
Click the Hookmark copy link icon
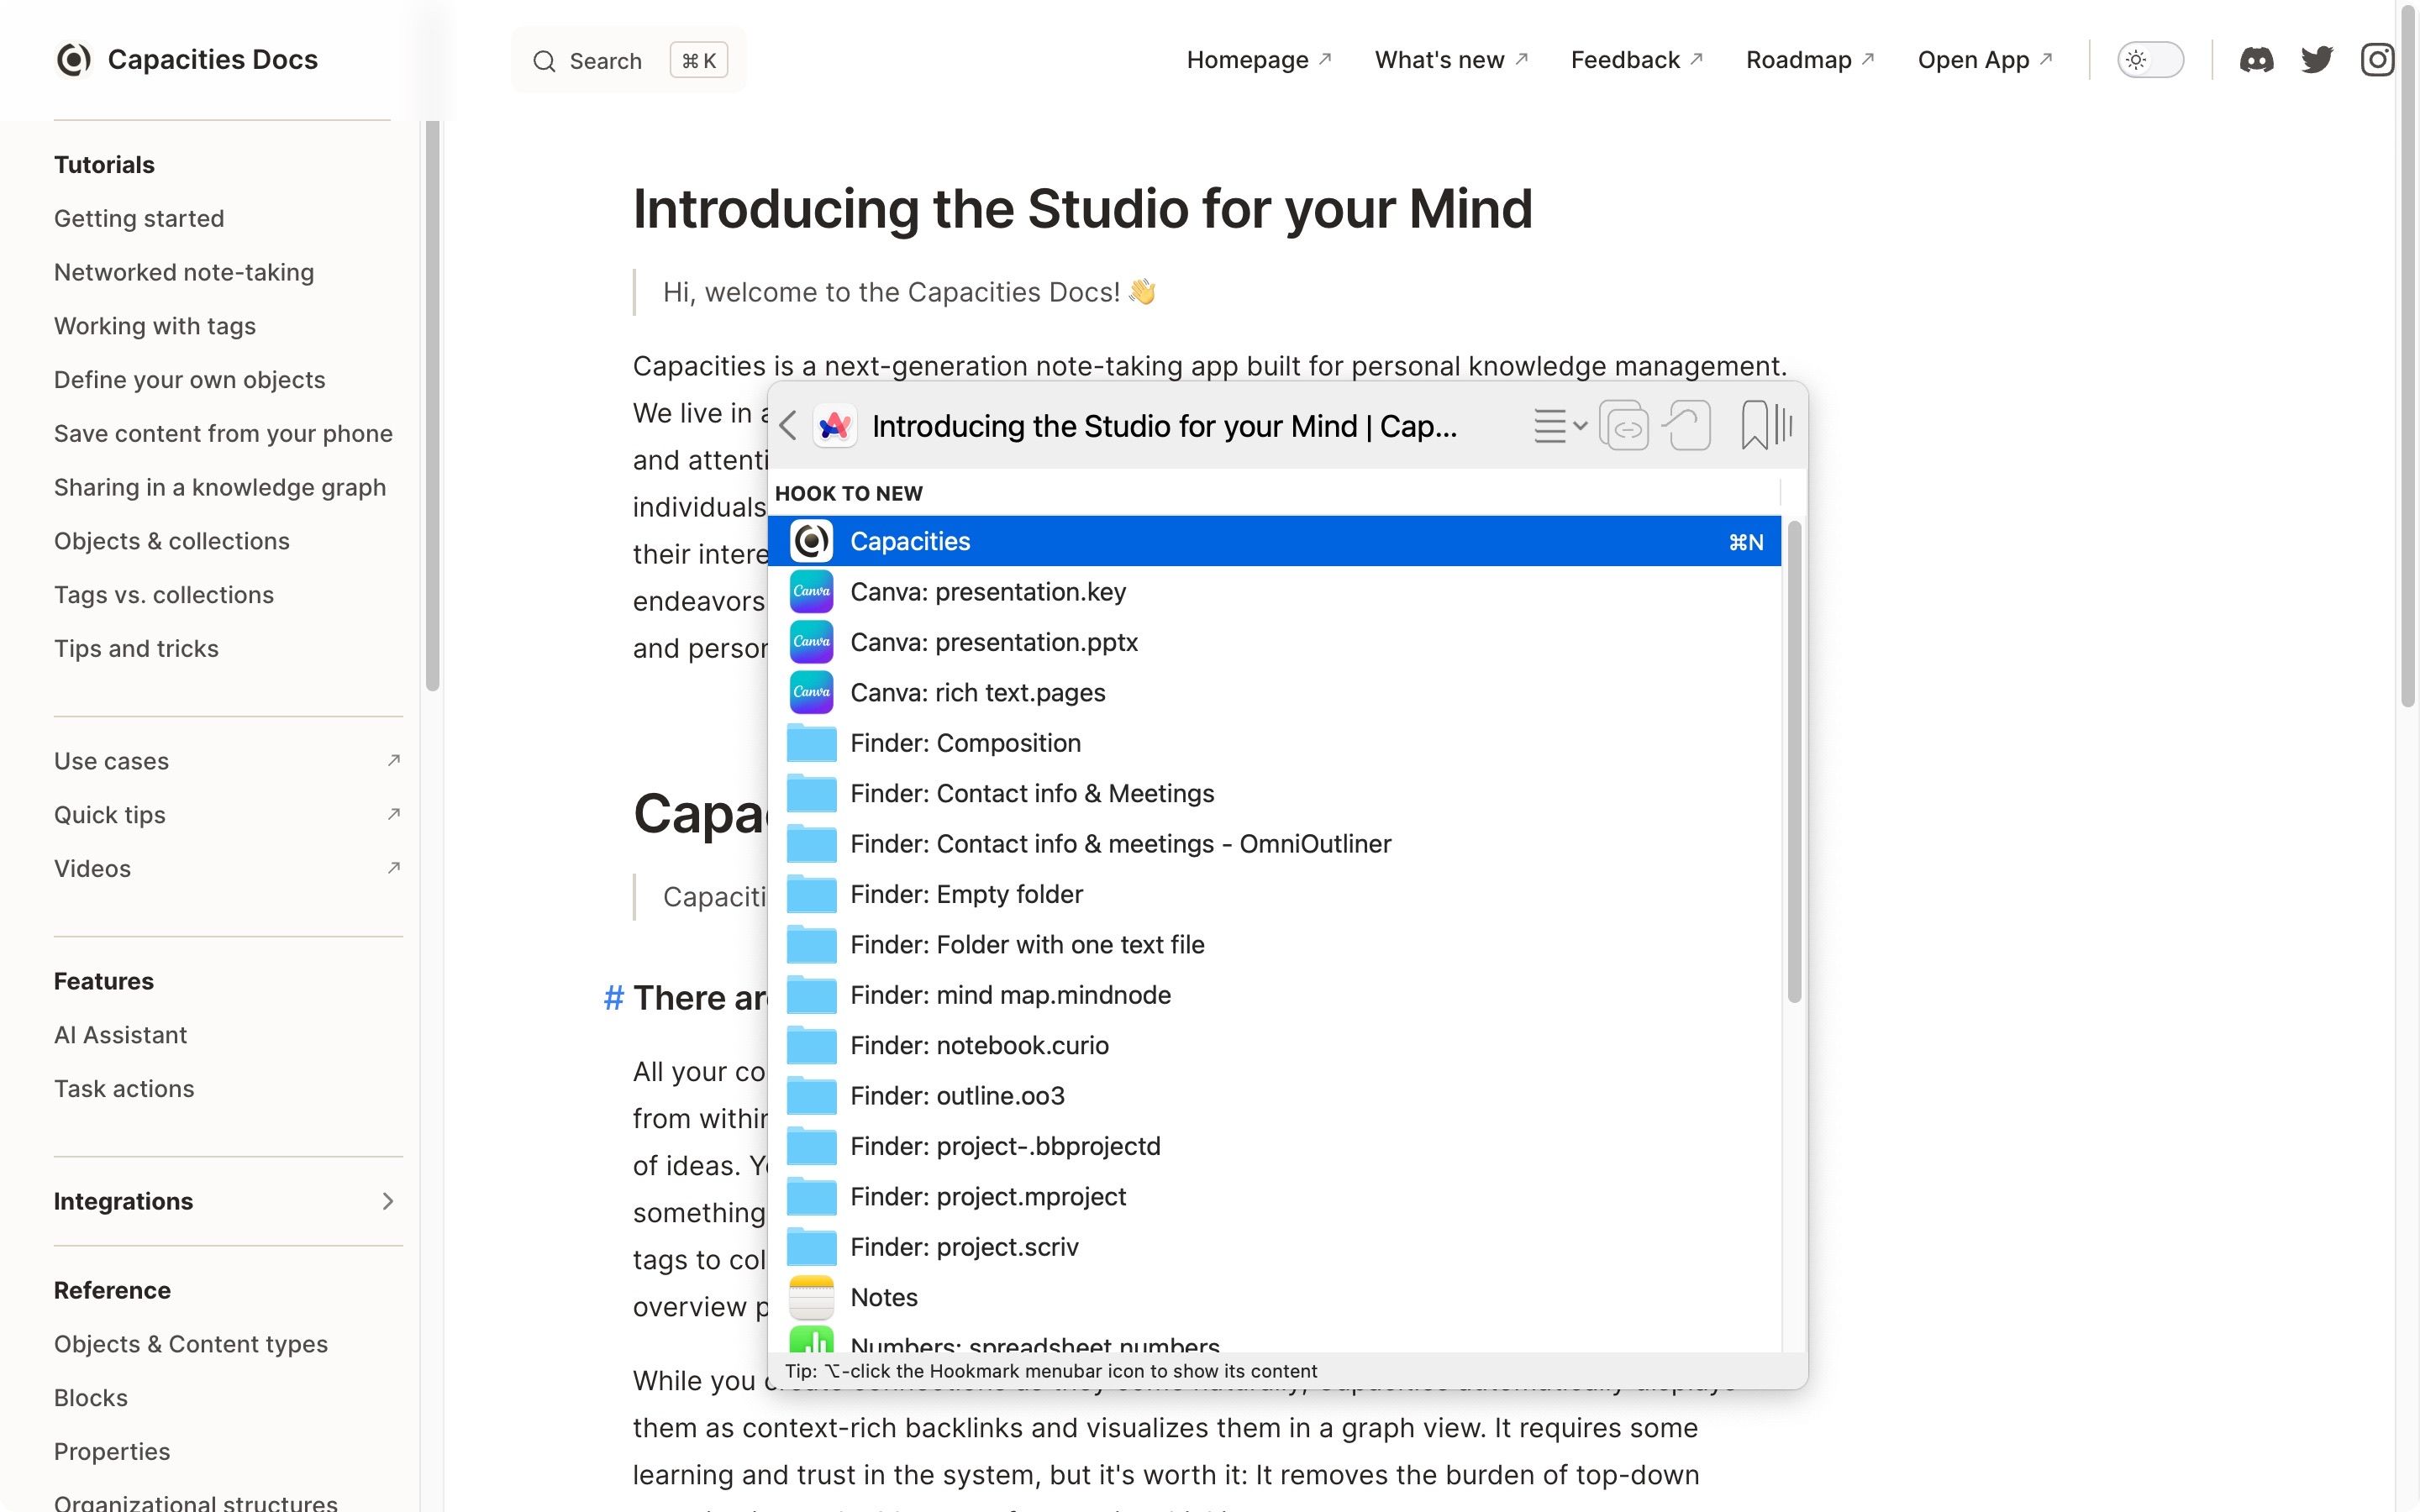1624,426
